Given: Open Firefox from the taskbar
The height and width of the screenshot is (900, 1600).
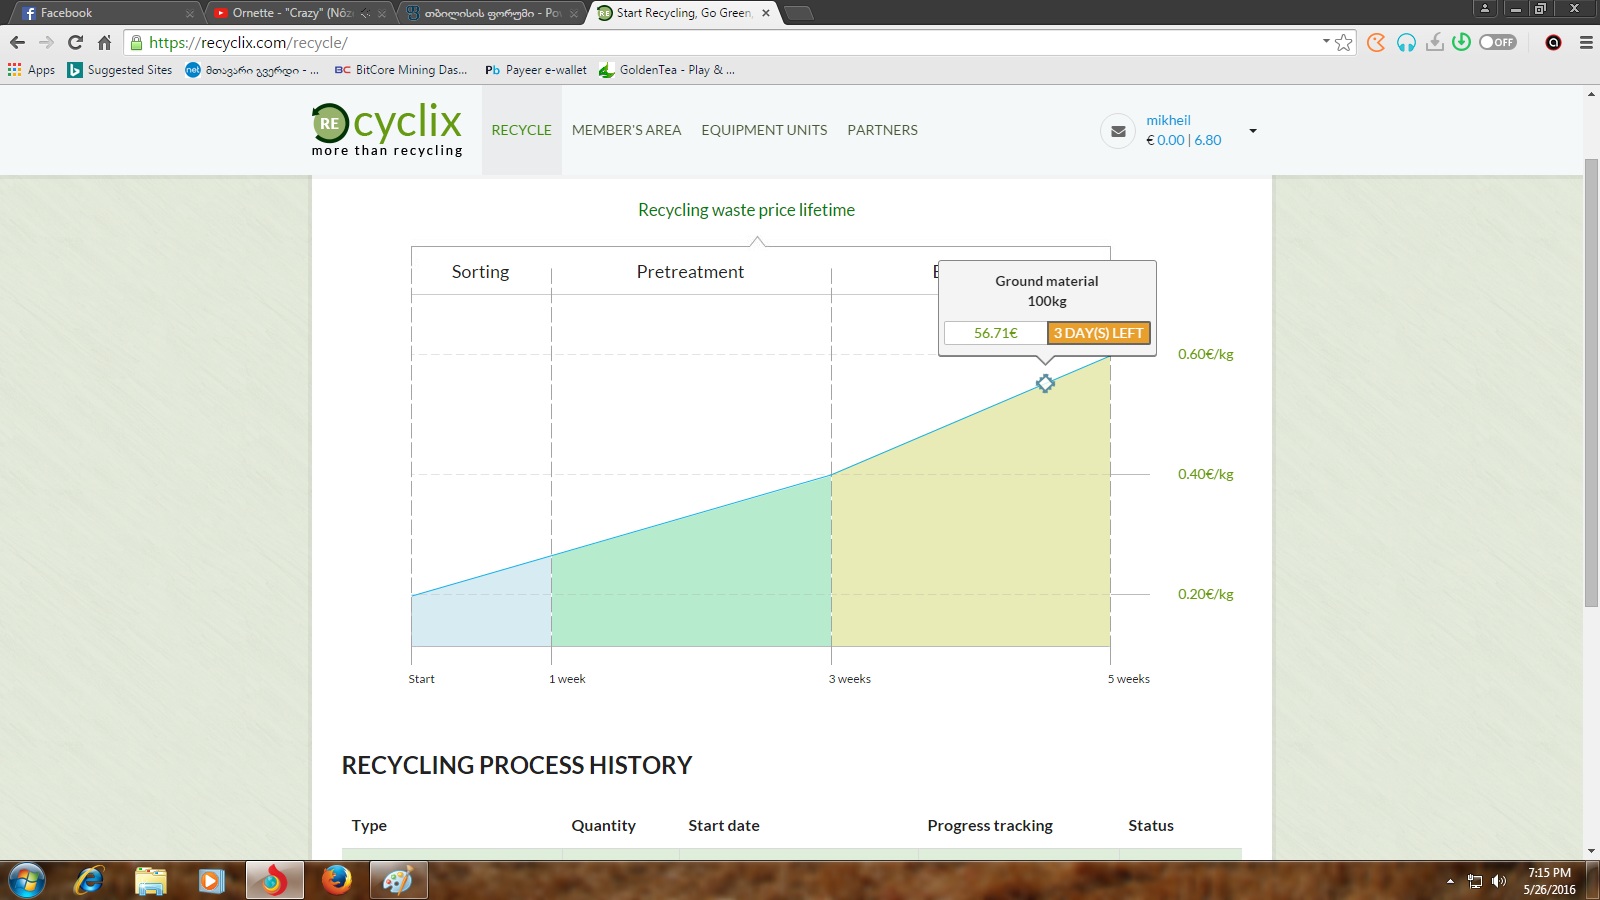Looking at the screenshot, I should point(336,880).
